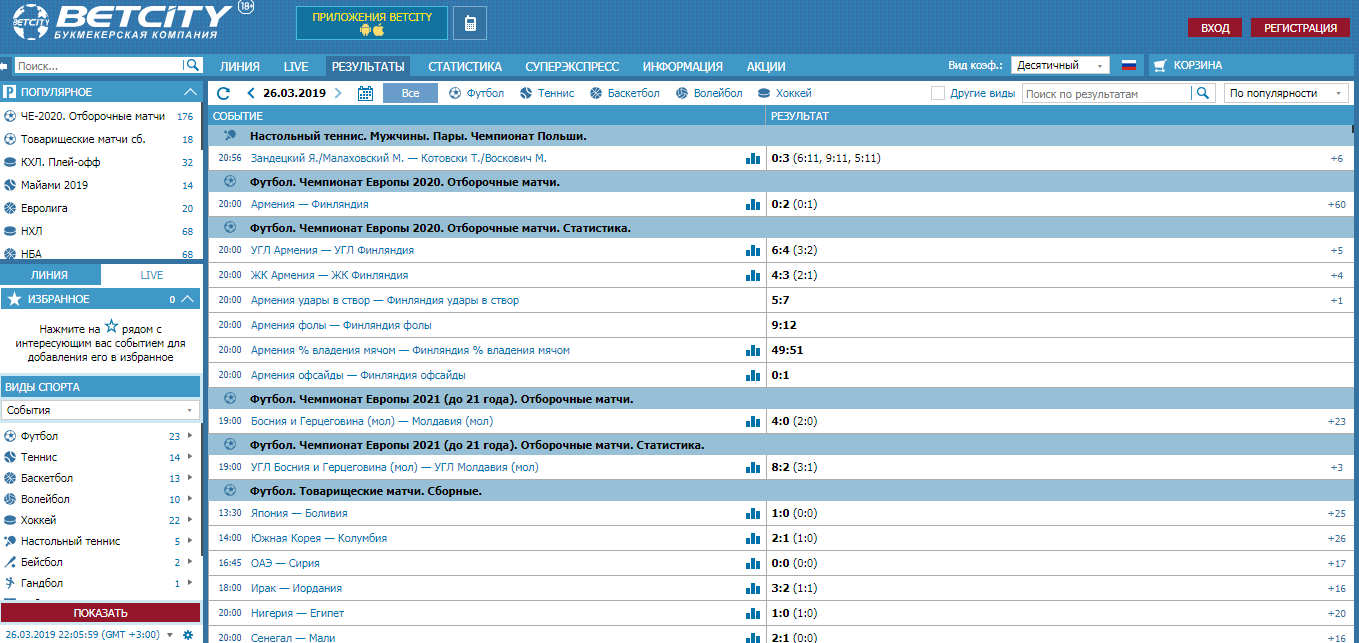
Task: Expand +23 details for Босния и Герцеговина match
Action: click(x=1336, y=421)
